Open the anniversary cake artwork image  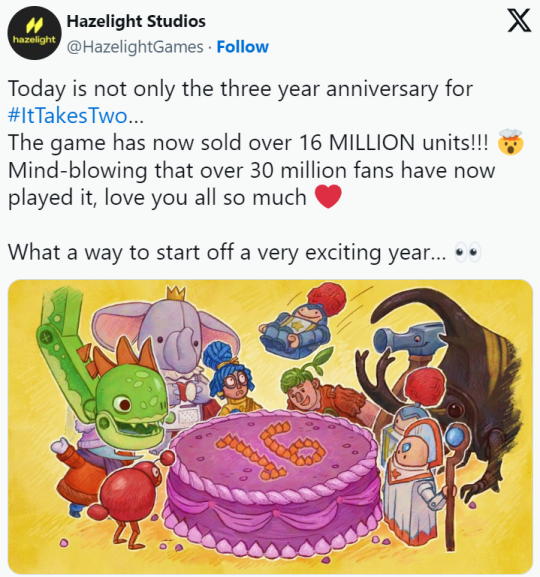(270, 426)
